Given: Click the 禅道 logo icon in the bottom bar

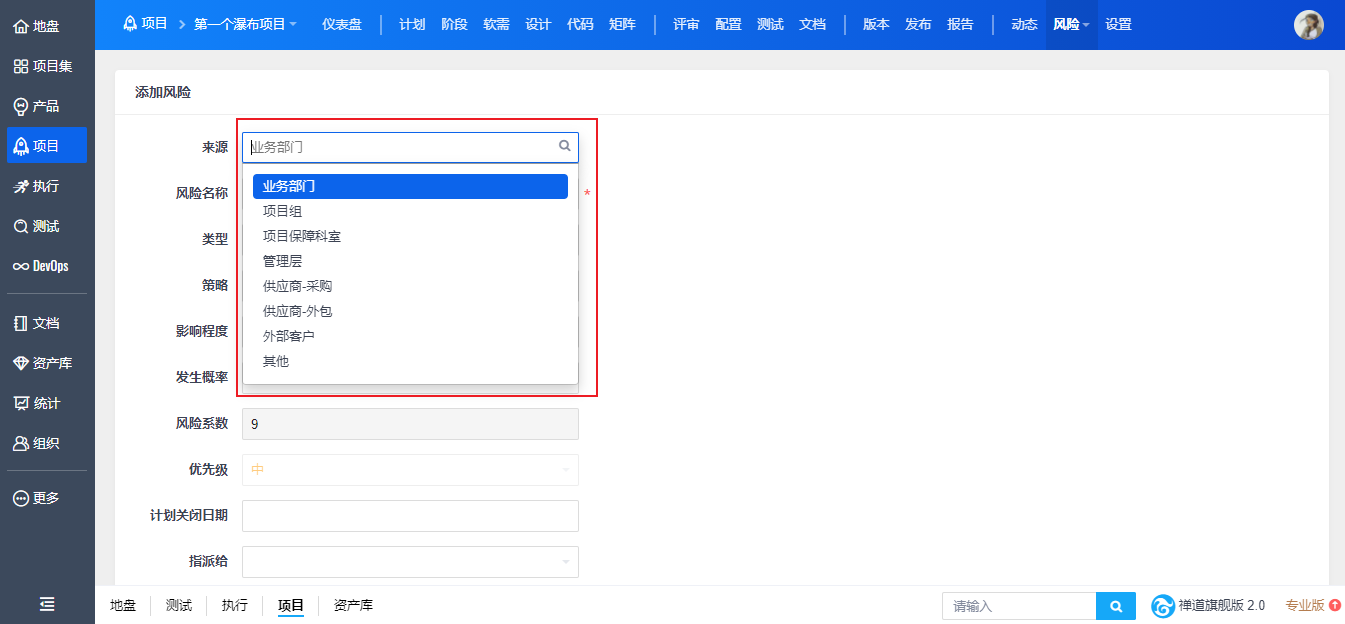Looking at the screenshot, I should pos(1163,606).
